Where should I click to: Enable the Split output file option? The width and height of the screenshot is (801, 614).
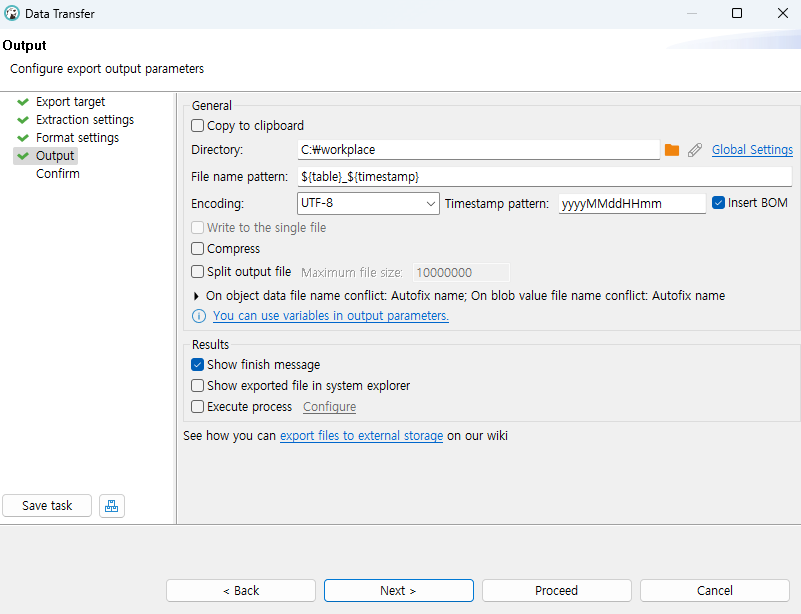[198, 272]
